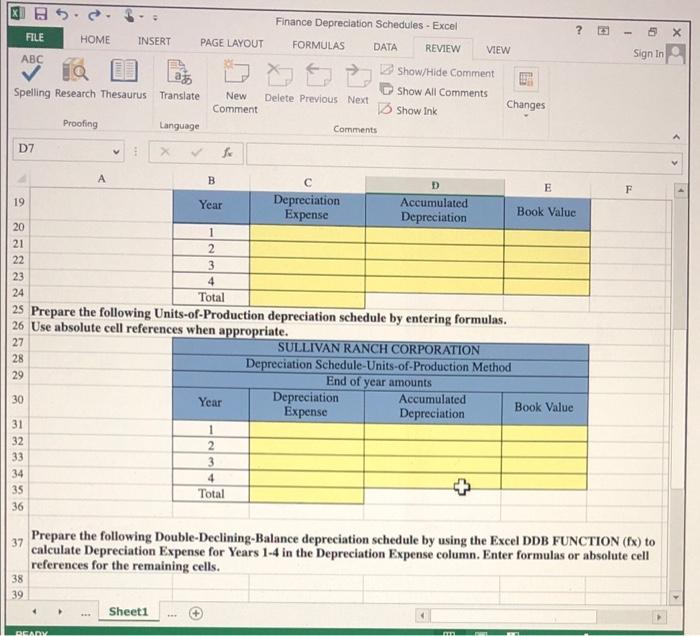Click the Name Box showing D7
This screenshot has width=700, height=636.
(x=62, y=149)
